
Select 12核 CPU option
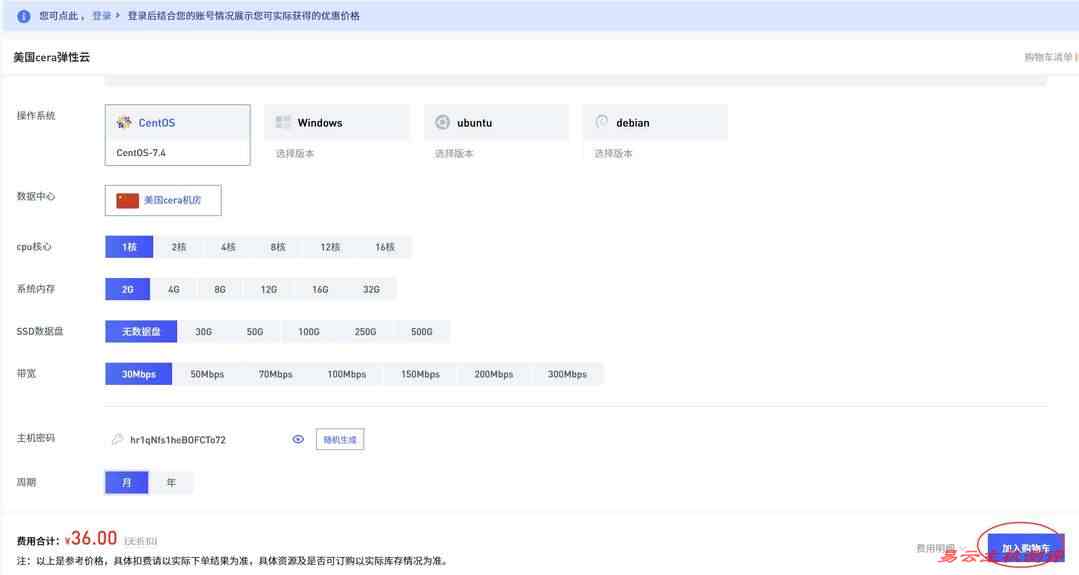tap(330, 247)
